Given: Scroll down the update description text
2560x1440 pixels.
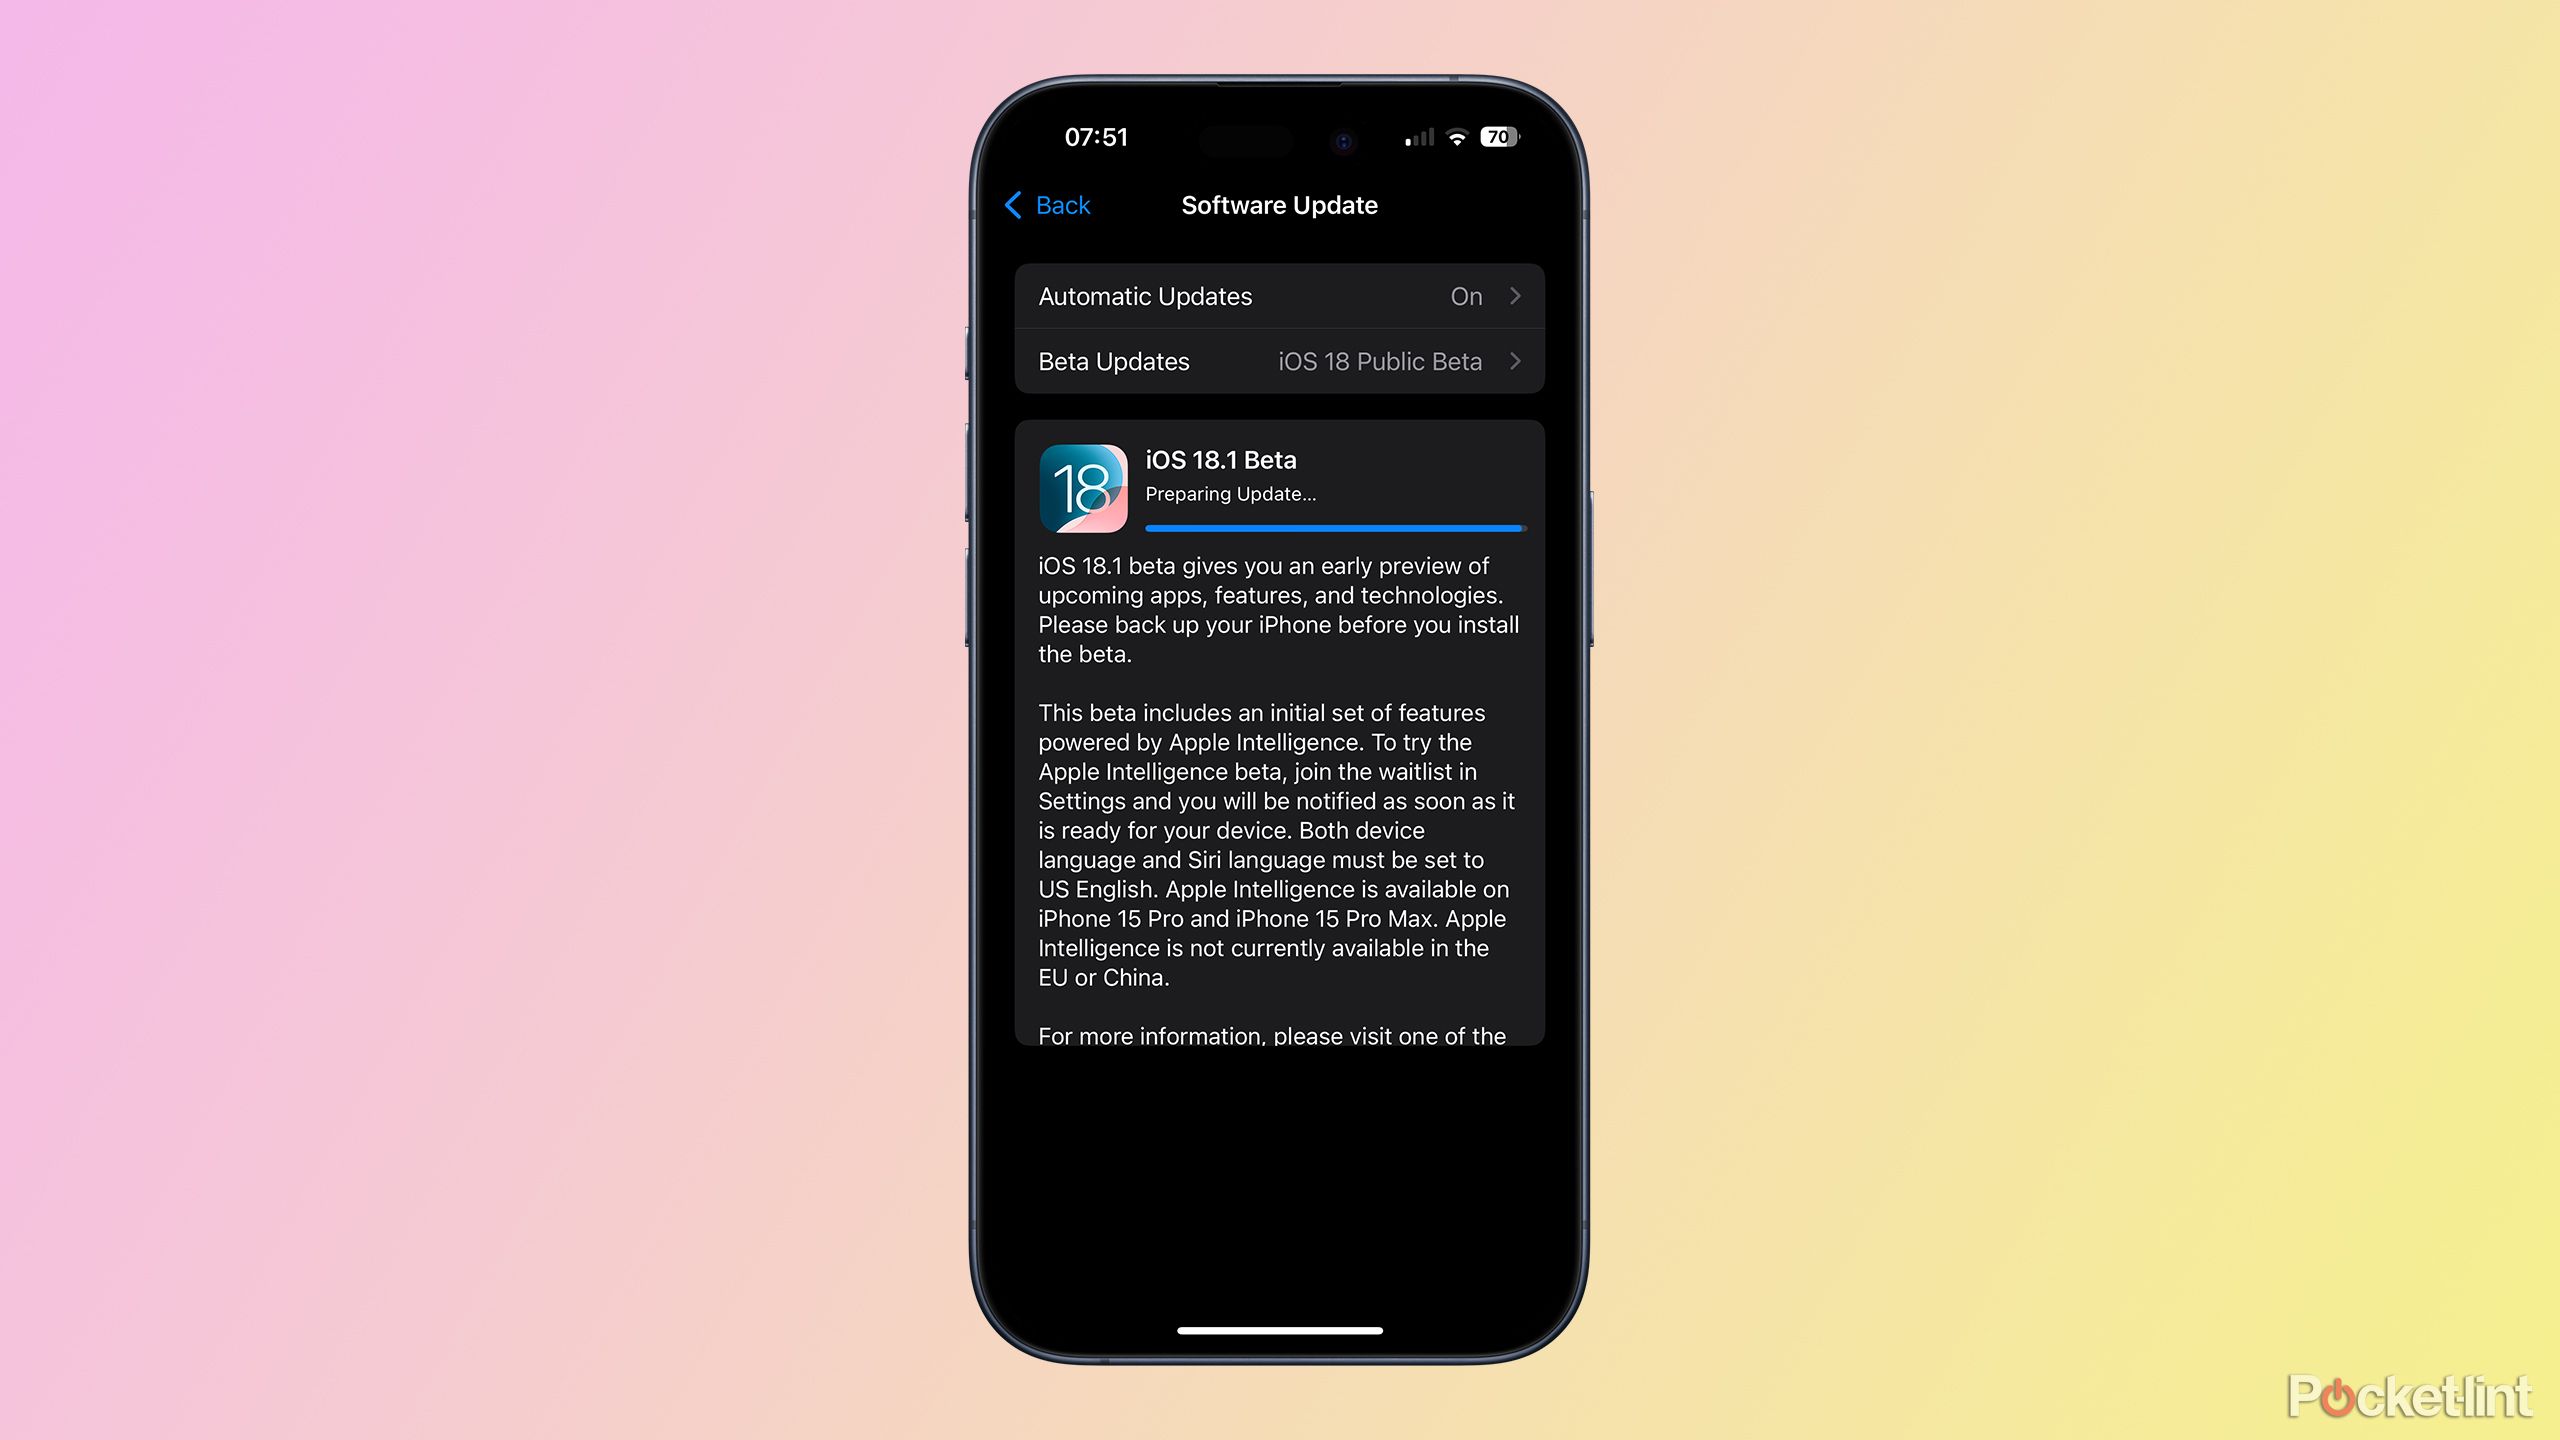Looking at the screenshot, I should point(1278,800).
